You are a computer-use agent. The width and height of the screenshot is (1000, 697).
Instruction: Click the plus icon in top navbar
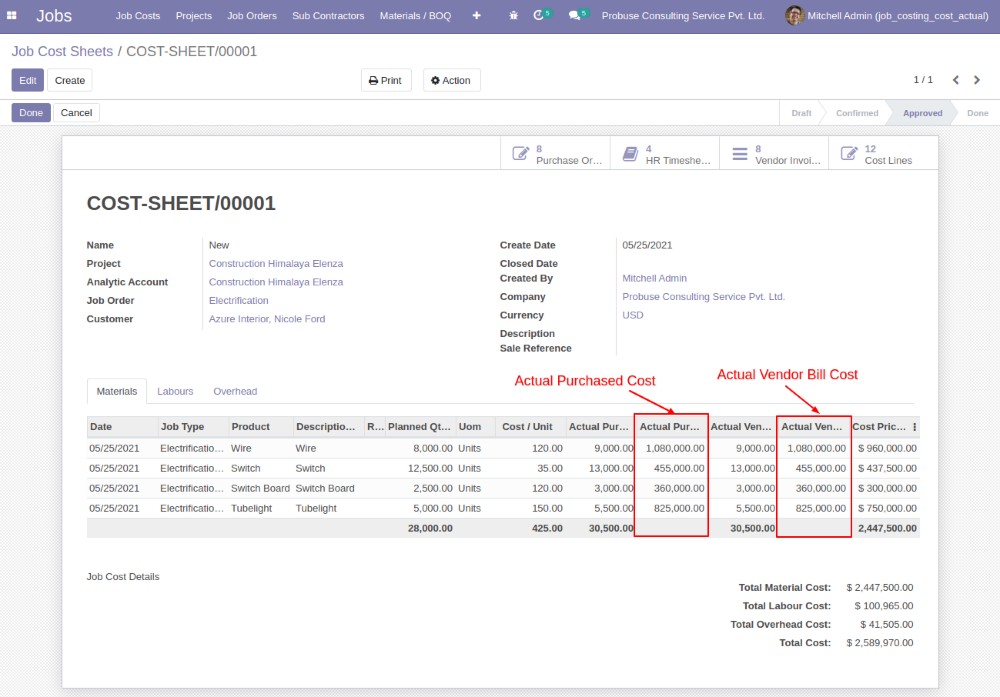click(x=476, y=16)
